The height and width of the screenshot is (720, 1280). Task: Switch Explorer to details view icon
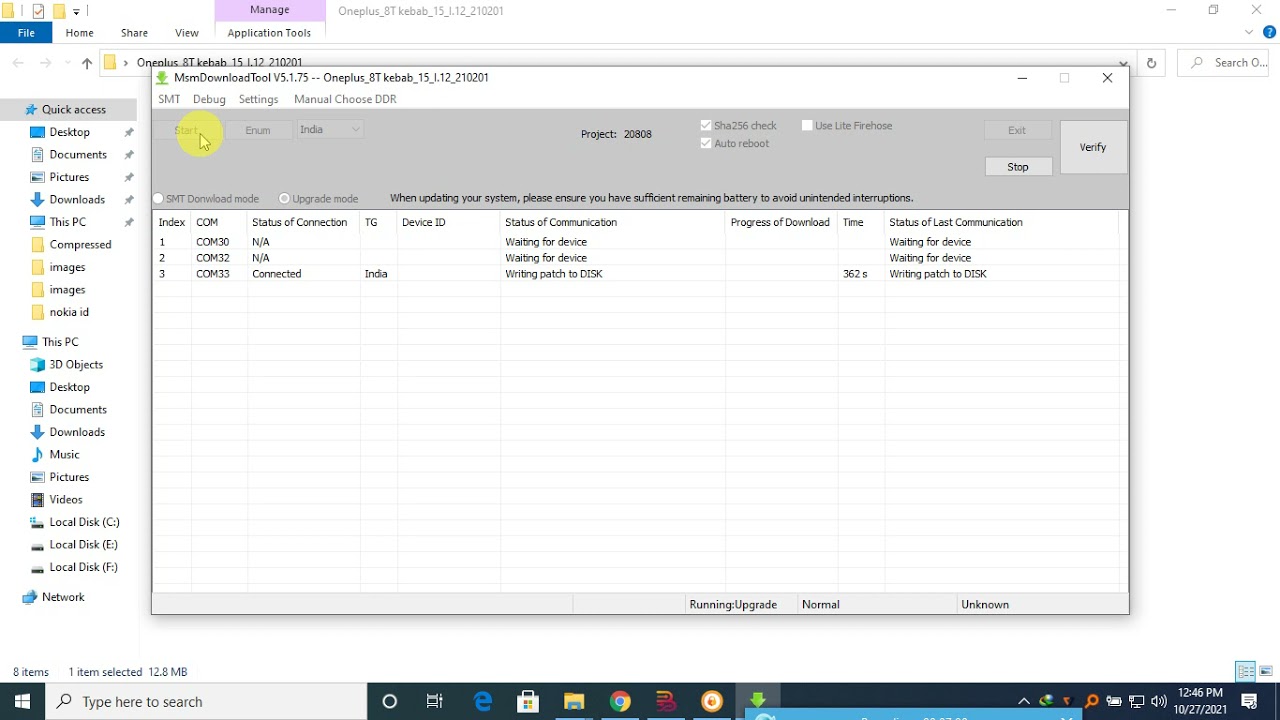1246,671
